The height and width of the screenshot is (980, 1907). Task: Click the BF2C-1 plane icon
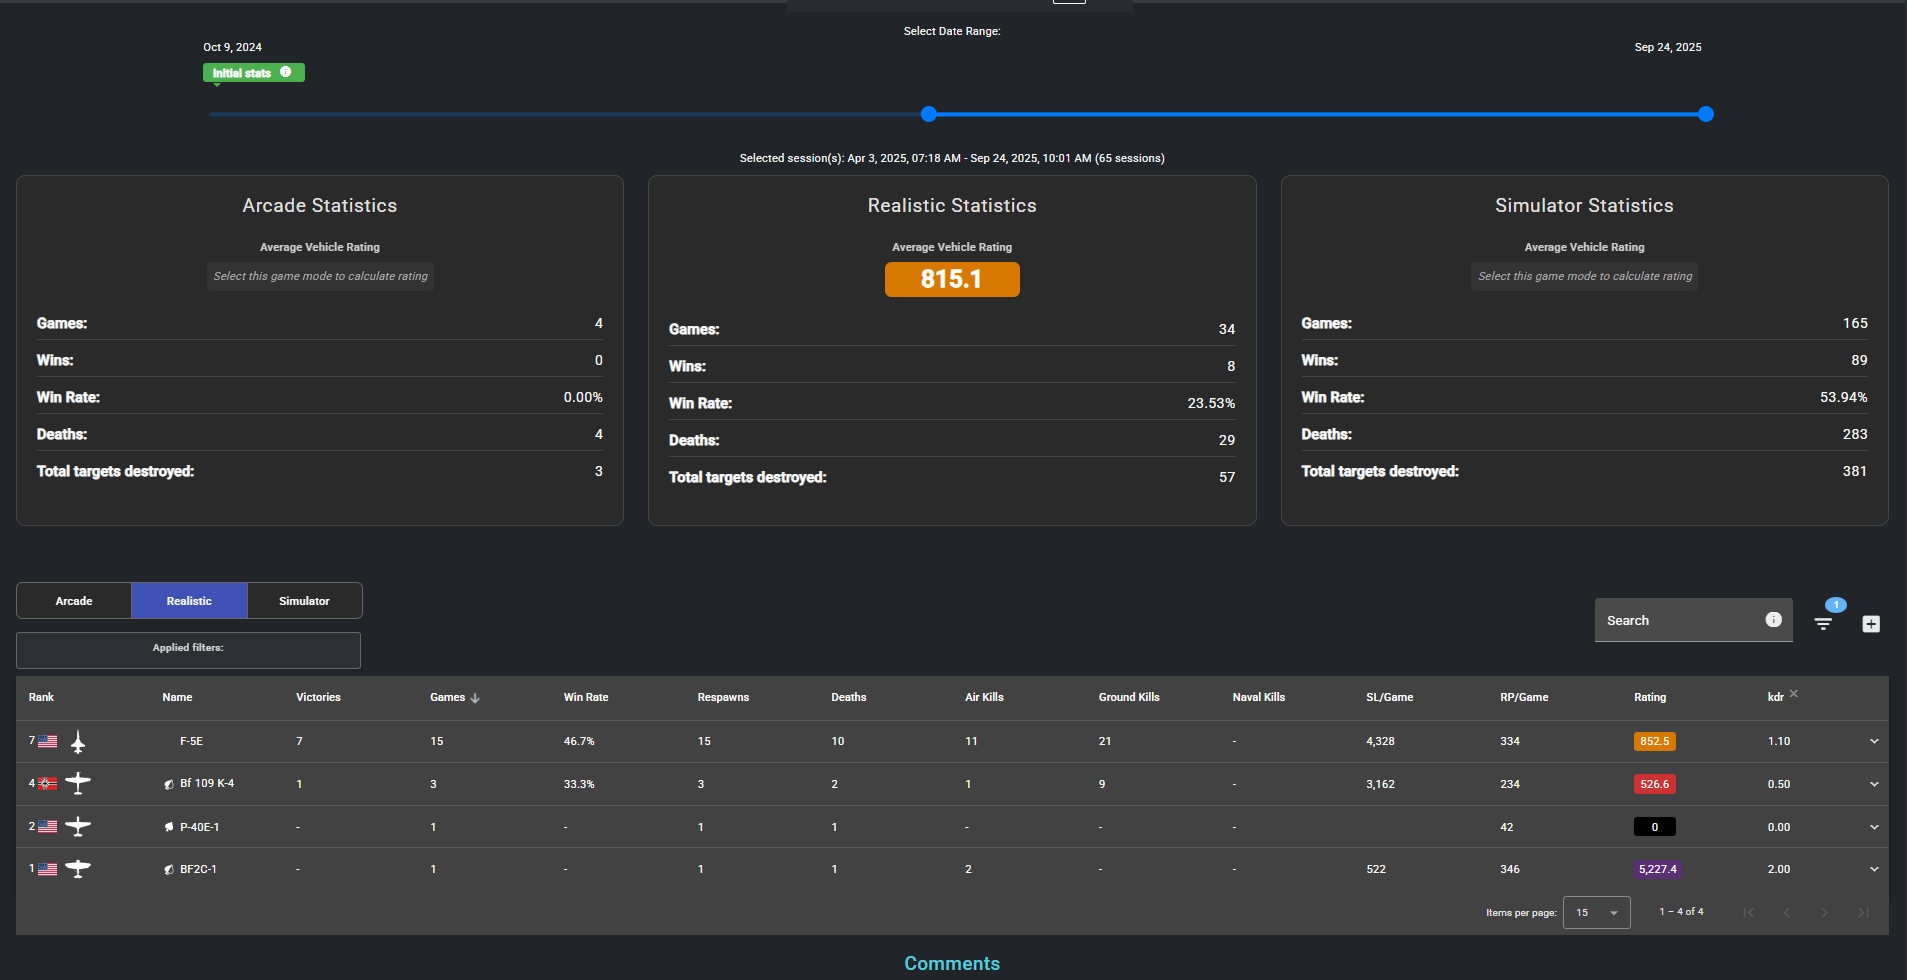78,869
